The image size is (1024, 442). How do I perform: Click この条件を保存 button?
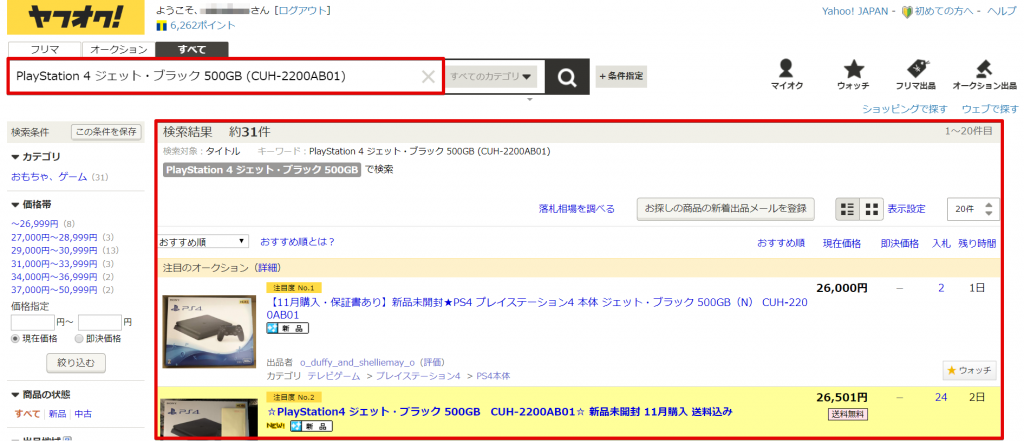coord(106,132)
